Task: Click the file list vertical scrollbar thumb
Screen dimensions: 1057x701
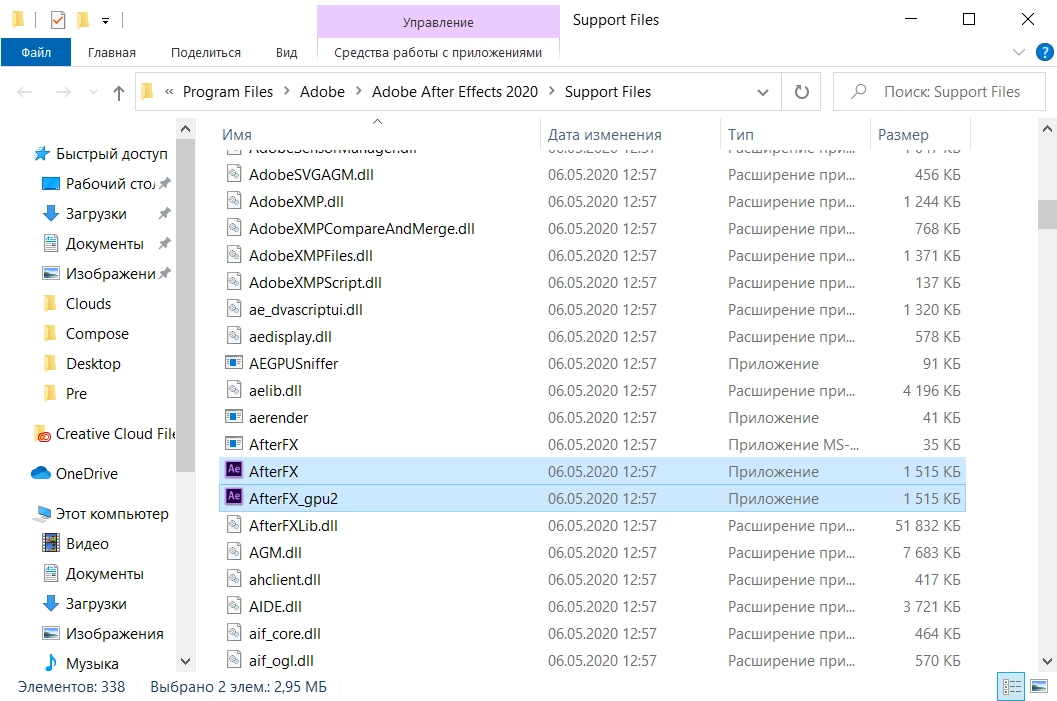Action: pyautogui.click(x=1047, y=214)
